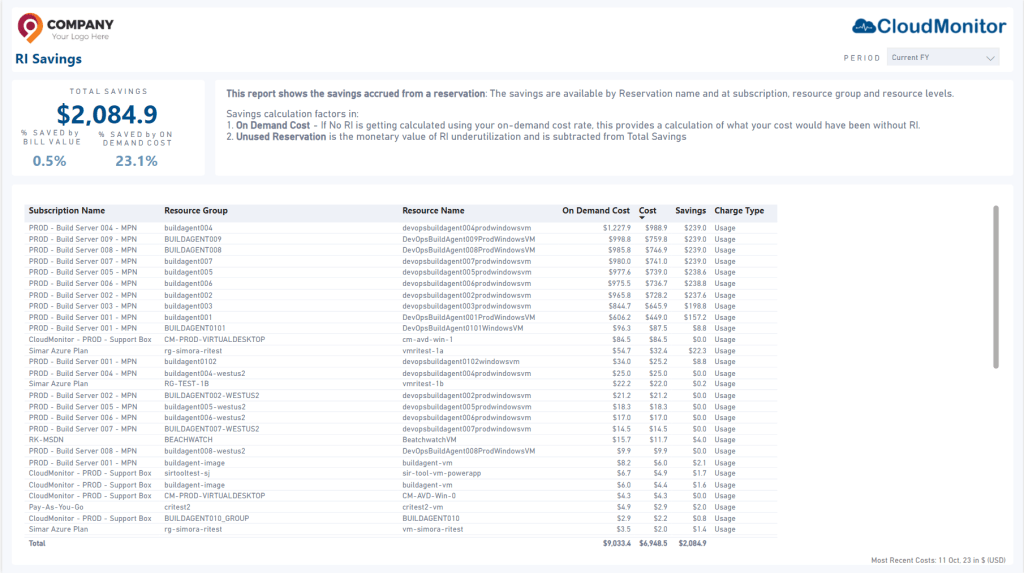The image size is (1024, 573).
Task: Click resource name vm-simora-ritest
Action: 432,529
